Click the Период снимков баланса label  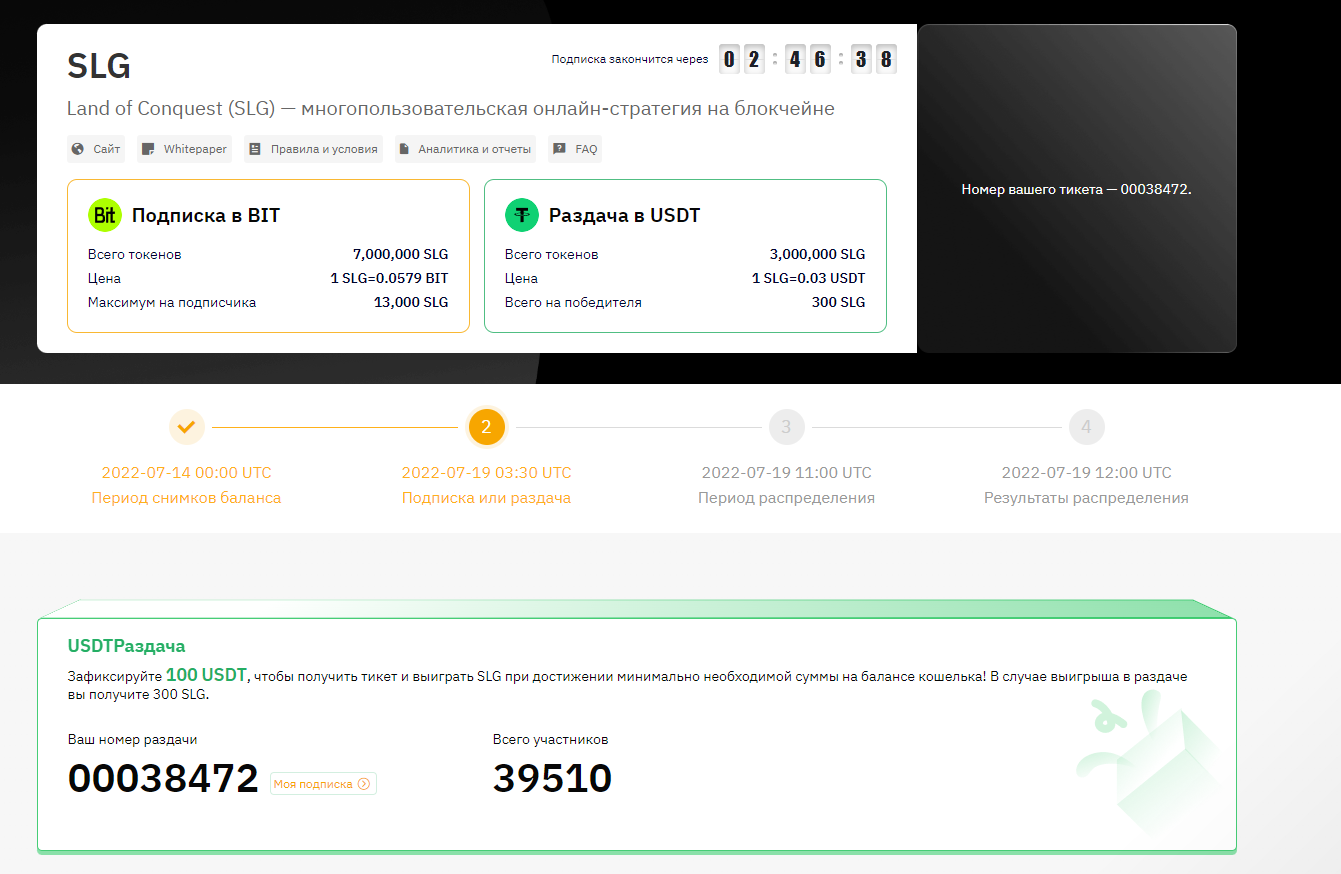point(186,498)
